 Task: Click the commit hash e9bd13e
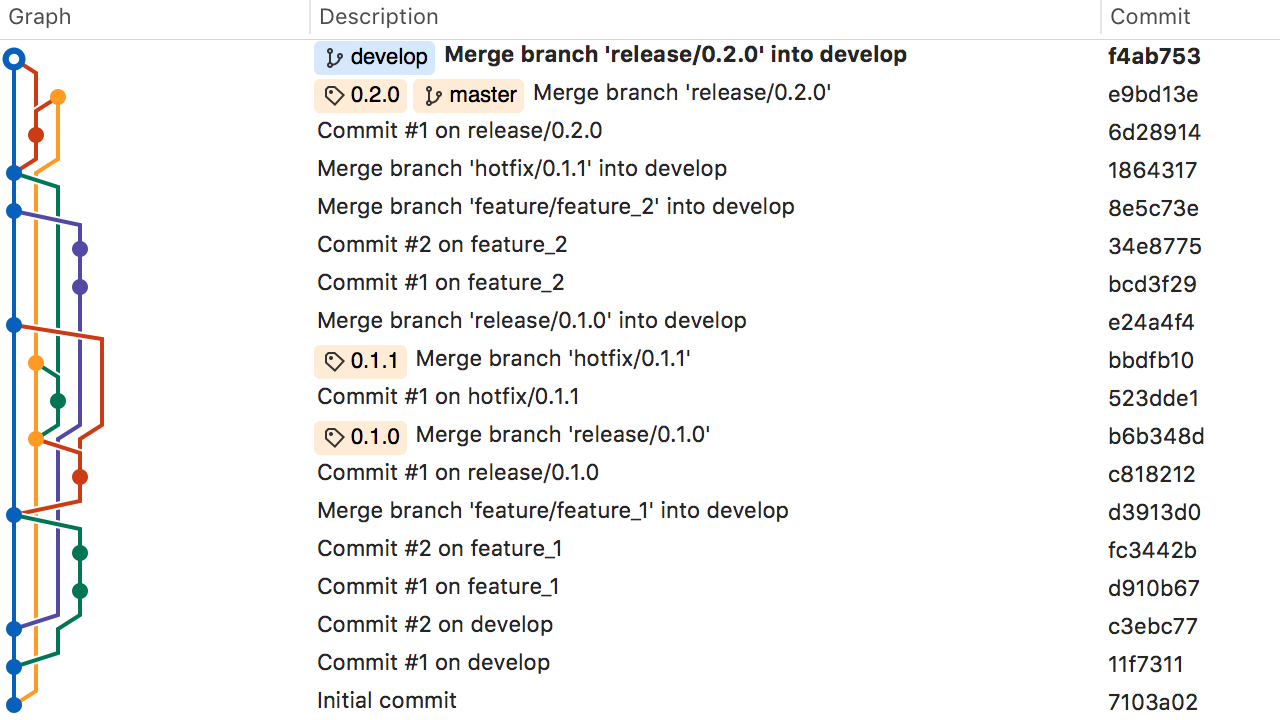pyautogui.click(x=1152, y=94)
